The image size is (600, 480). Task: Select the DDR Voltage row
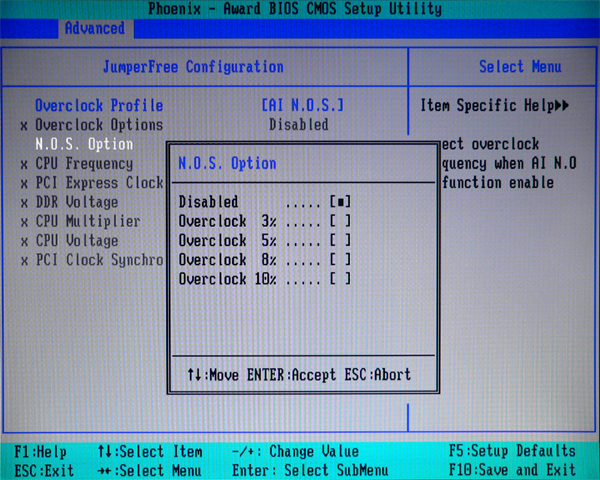tap(77, 202)
